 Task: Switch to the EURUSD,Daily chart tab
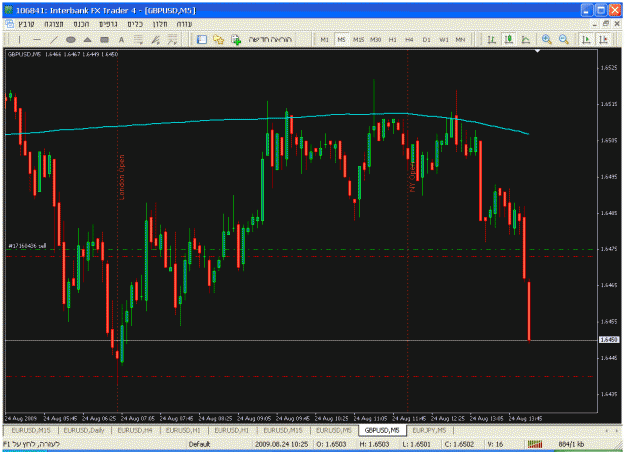pos(84,430)
